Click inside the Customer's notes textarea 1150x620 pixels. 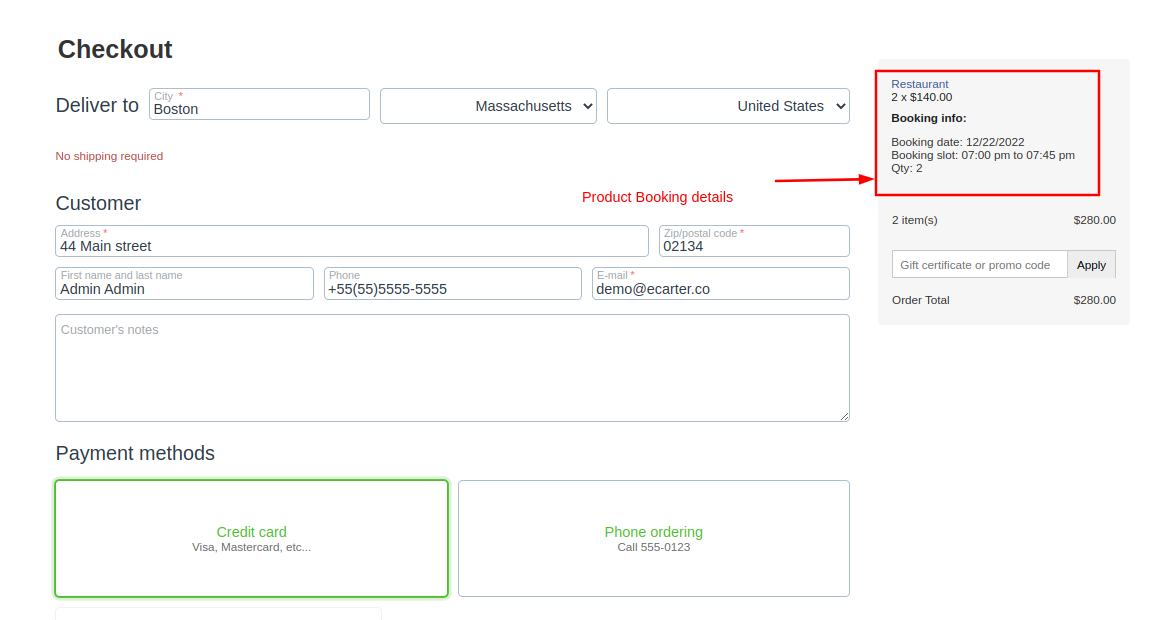coord(452,368)
